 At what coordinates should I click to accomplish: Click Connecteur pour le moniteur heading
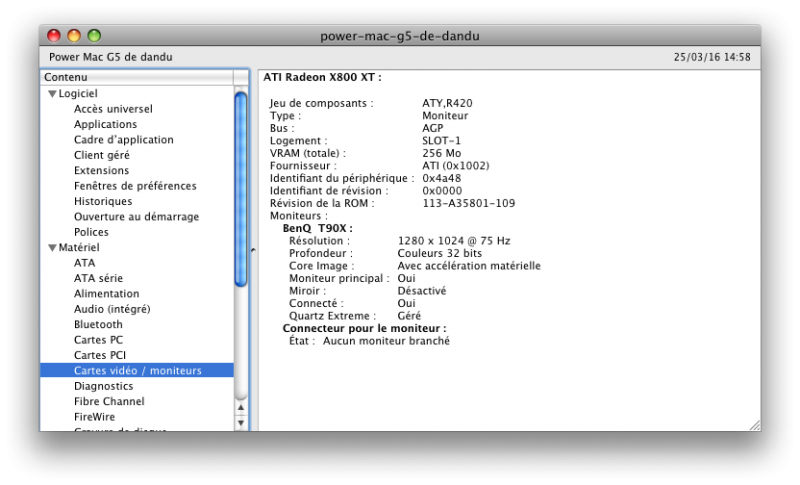tap(364, 328)
